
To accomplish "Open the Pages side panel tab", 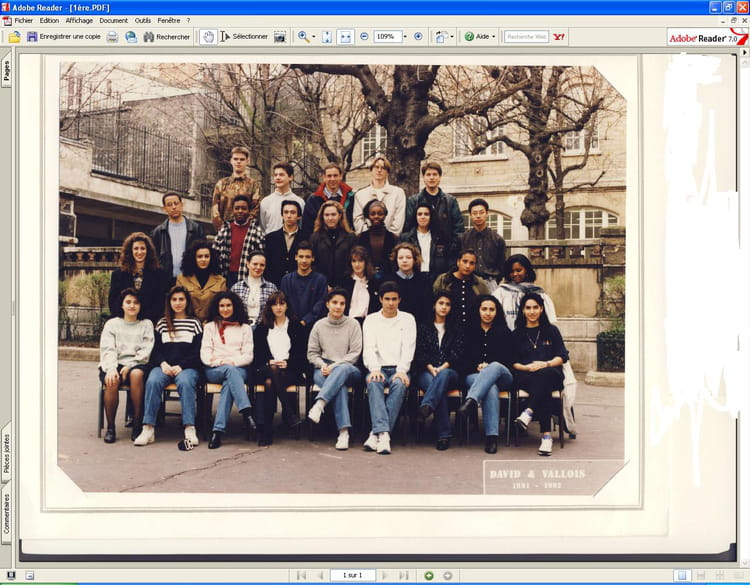I will pyautogui.click(x=6, y=70).
